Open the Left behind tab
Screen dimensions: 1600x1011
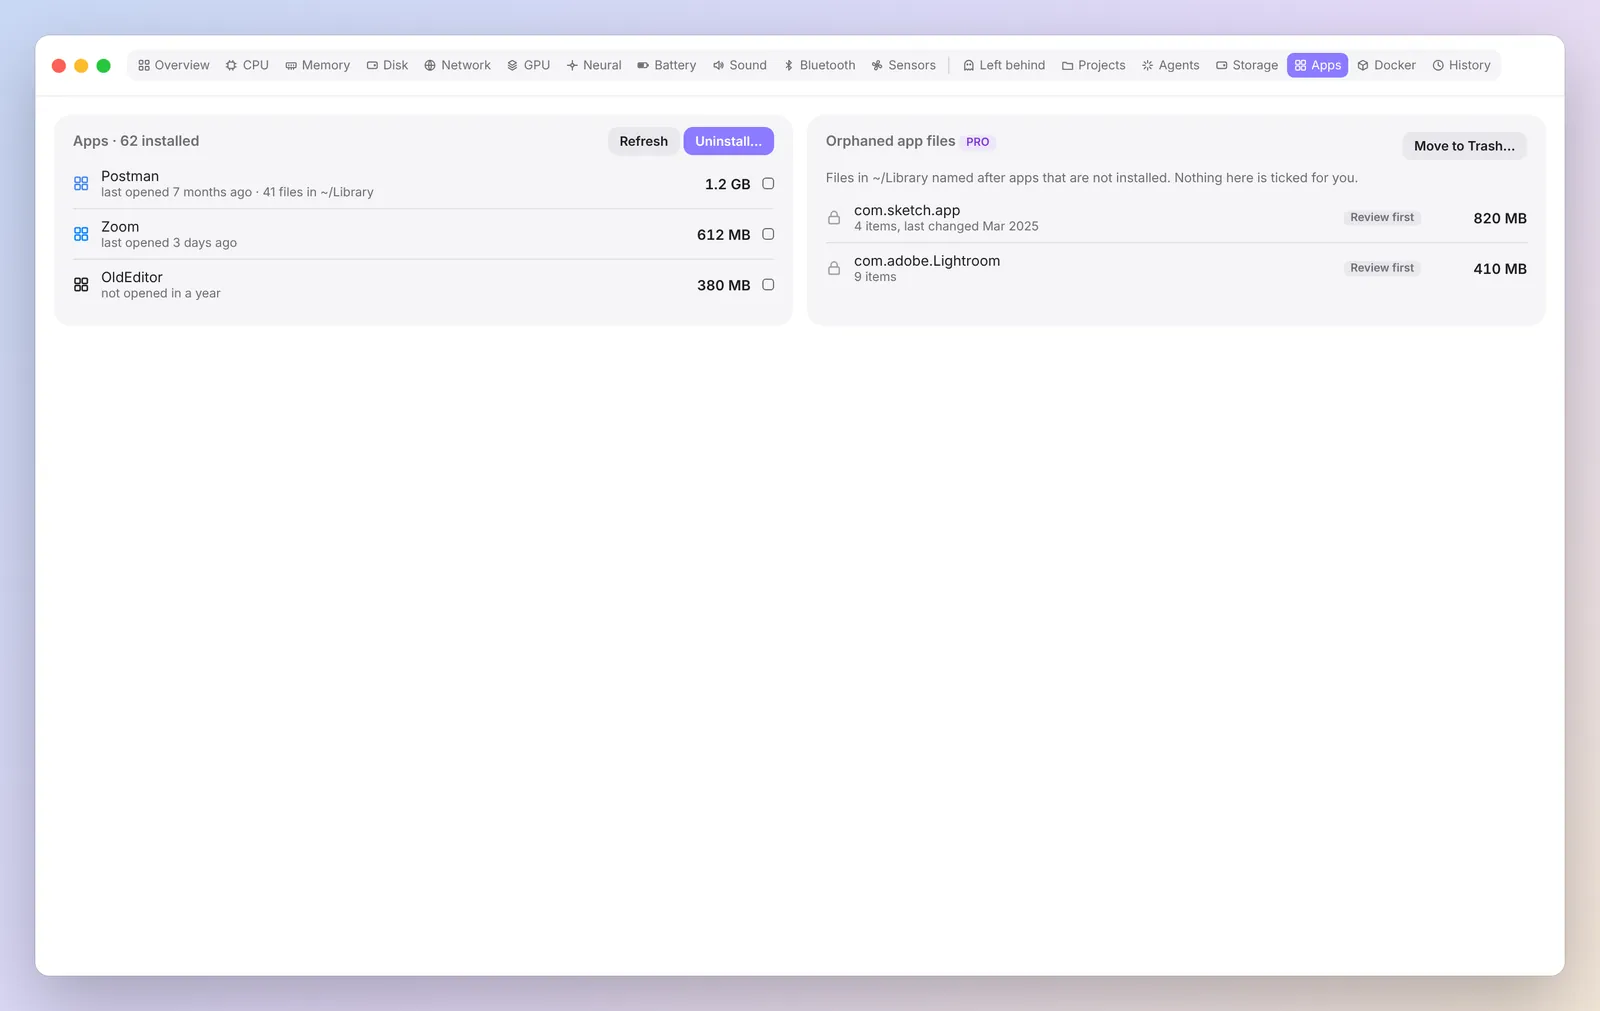tap(1004, 65)
